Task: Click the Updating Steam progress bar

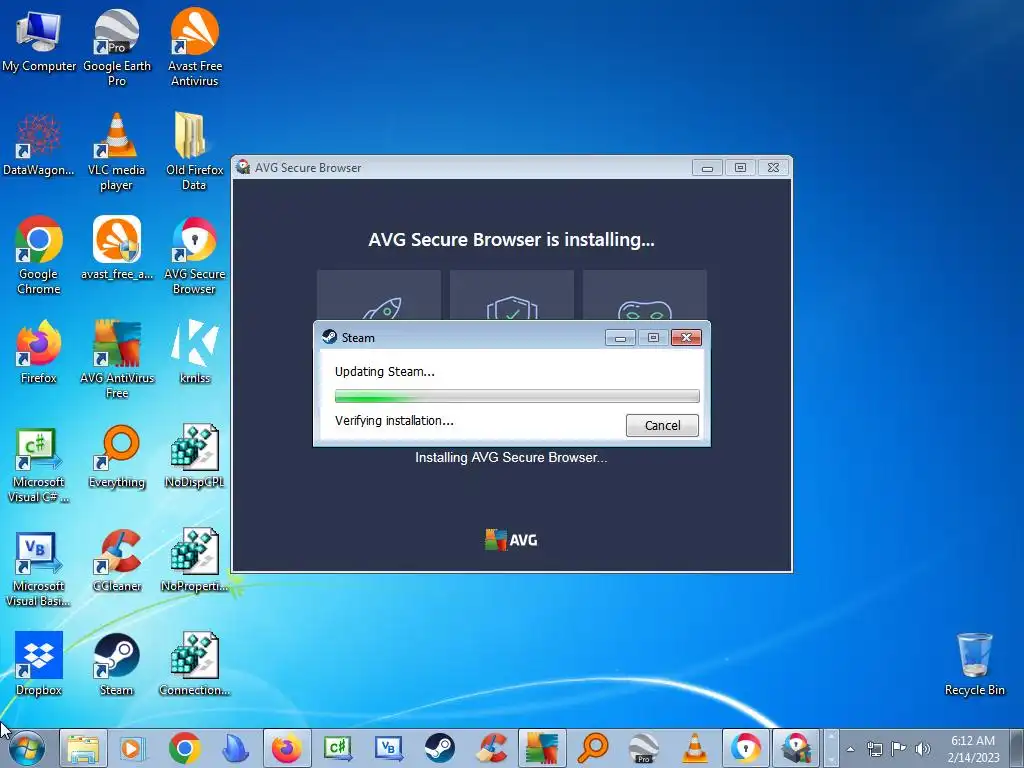Action: (517, 396)
